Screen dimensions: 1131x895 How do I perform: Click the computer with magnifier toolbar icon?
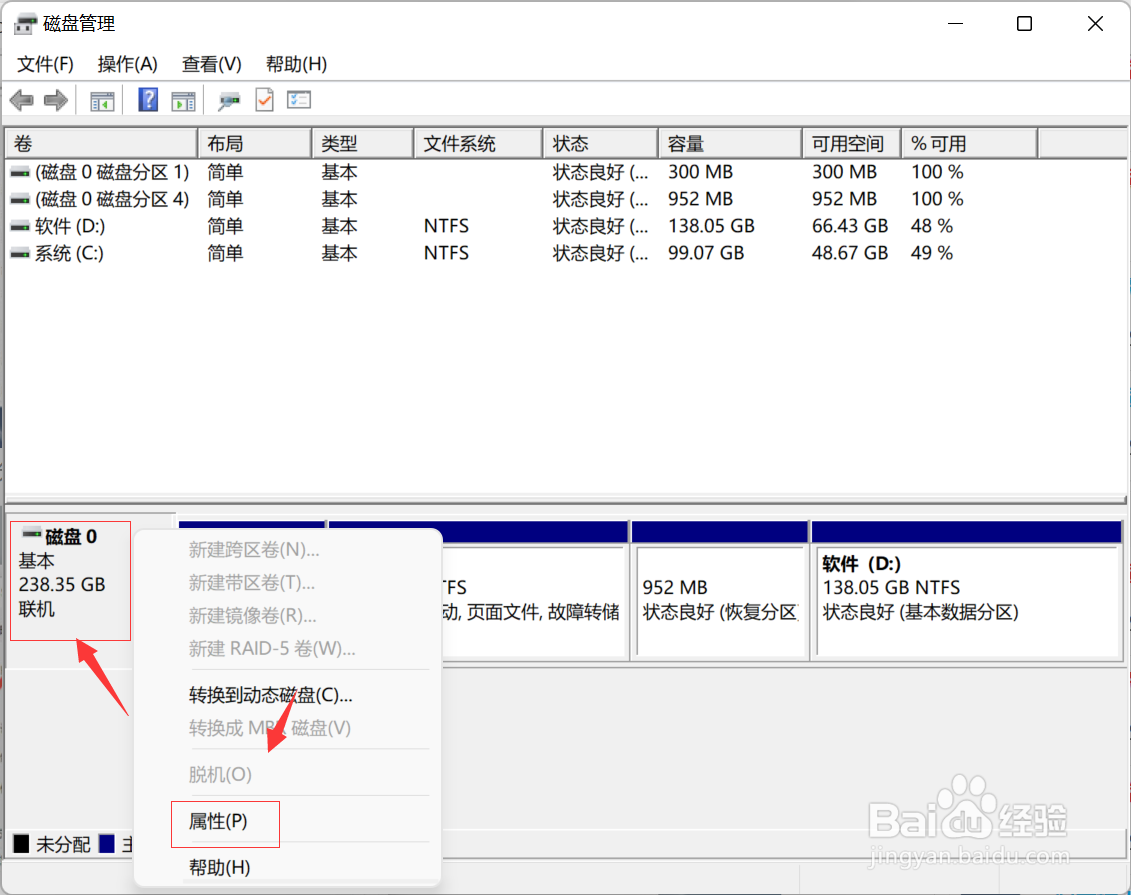228,100
